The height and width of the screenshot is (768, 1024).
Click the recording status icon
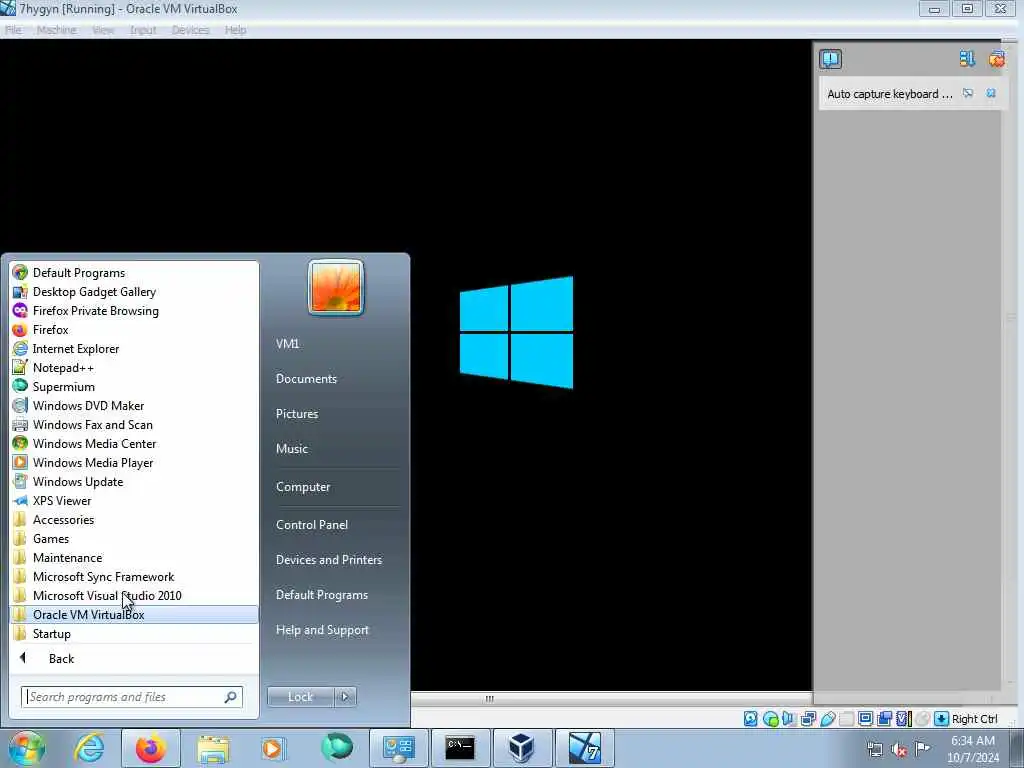click(884, 719)
